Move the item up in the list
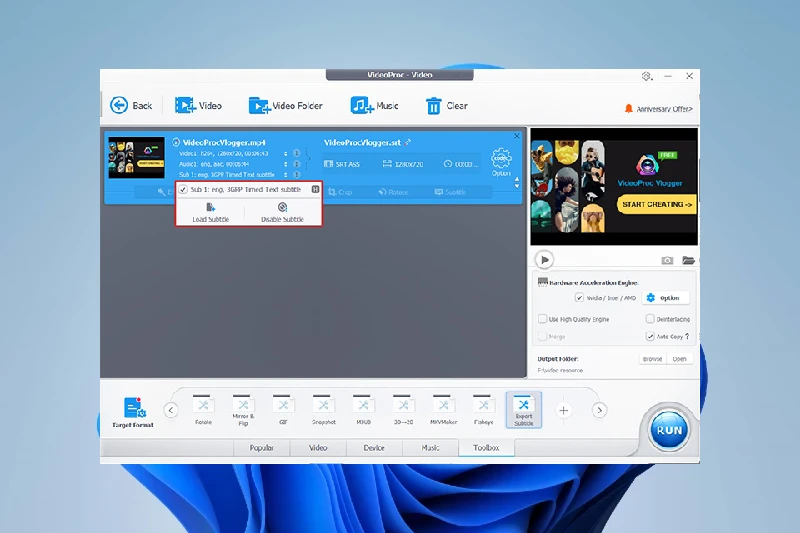Screen dimensions: 800x533 [x=517, y=180]
